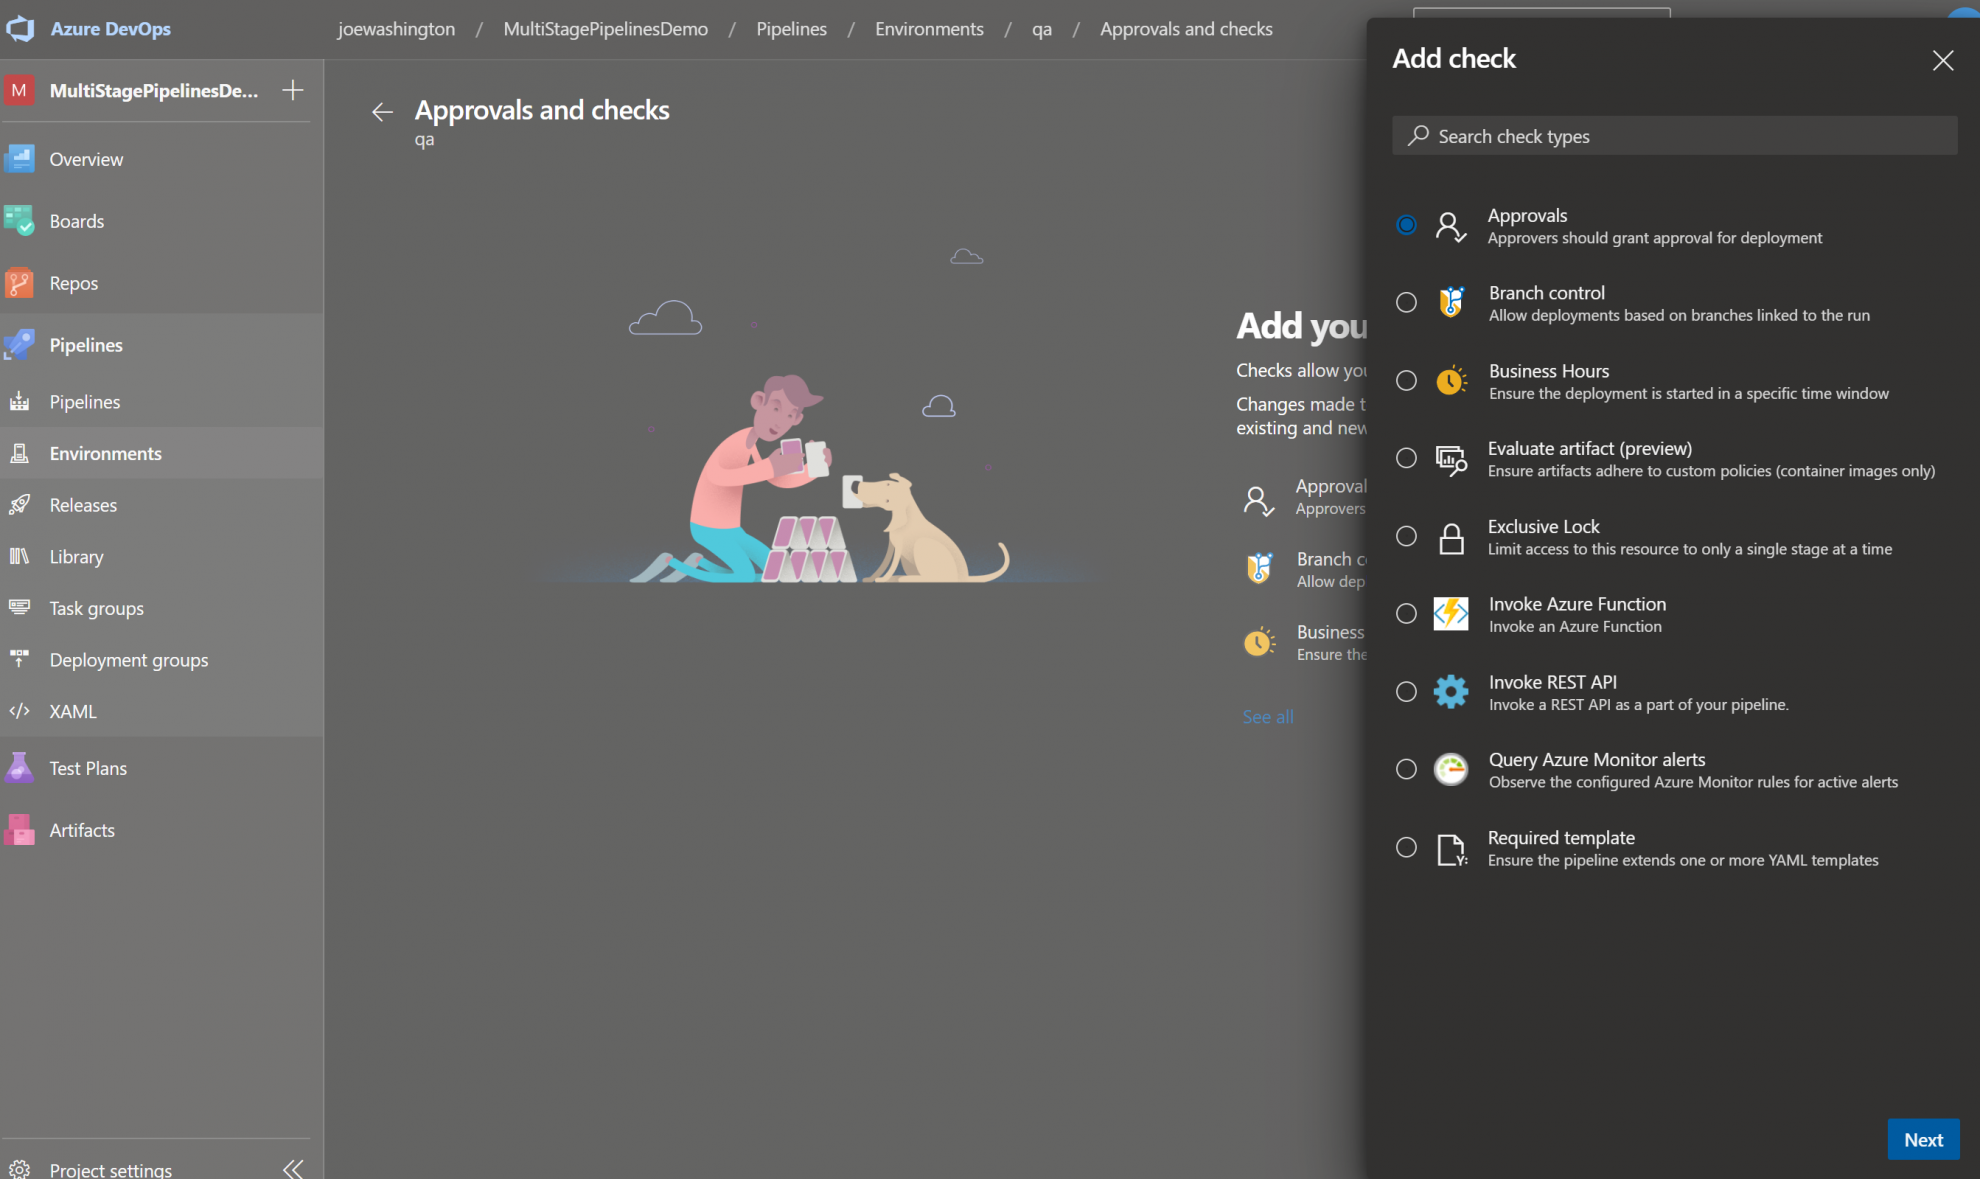Click the Test Plans flask icon
1980x1179 pixels.
19,768
